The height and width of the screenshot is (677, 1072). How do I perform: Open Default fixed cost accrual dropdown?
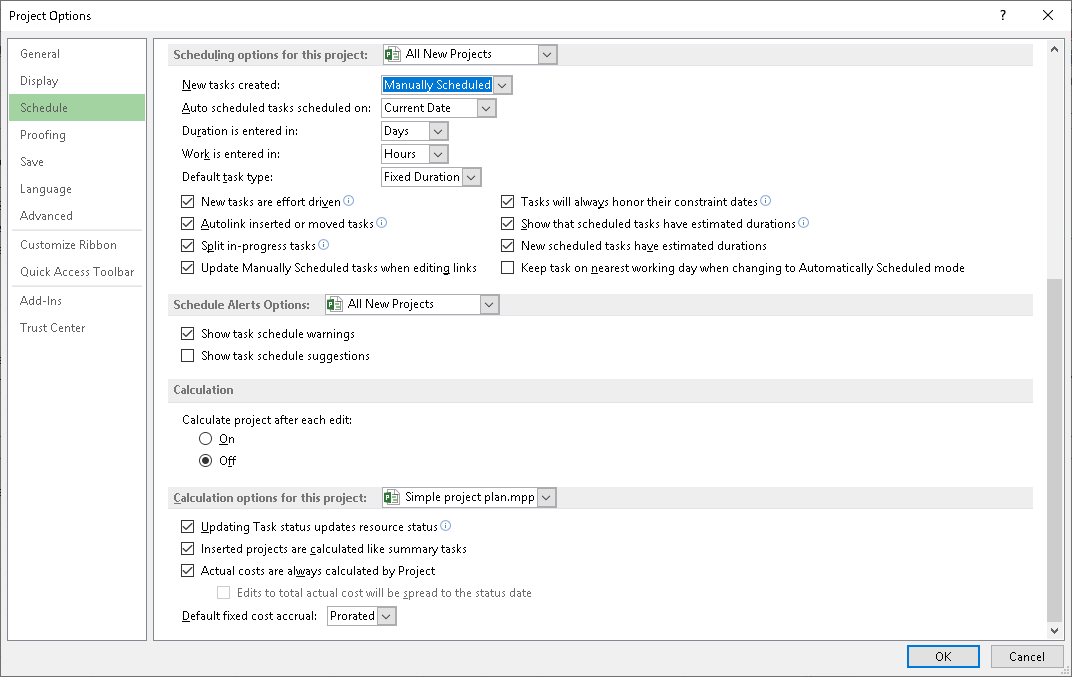pyautogui.click(x=386, y=616)
